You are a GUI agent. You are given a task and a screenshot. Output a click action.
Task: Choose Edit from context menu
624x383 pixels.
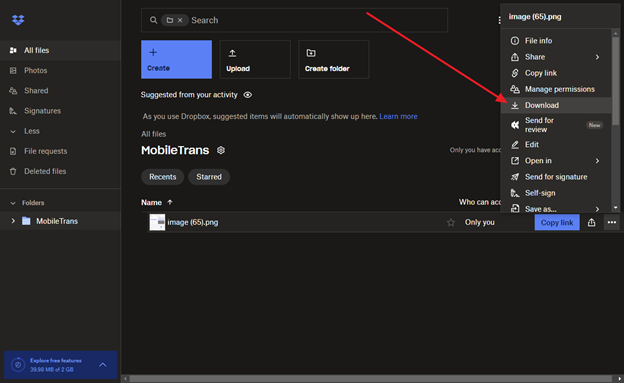pos(556,145)
